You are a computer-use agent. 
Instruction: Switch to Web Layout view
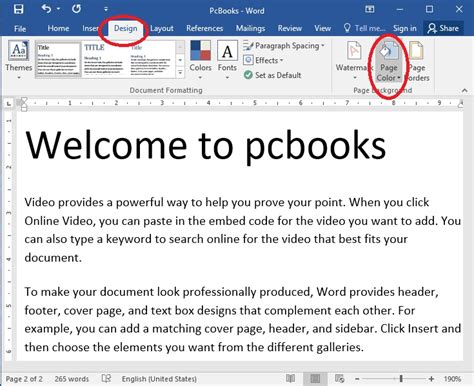coord(339,379)
